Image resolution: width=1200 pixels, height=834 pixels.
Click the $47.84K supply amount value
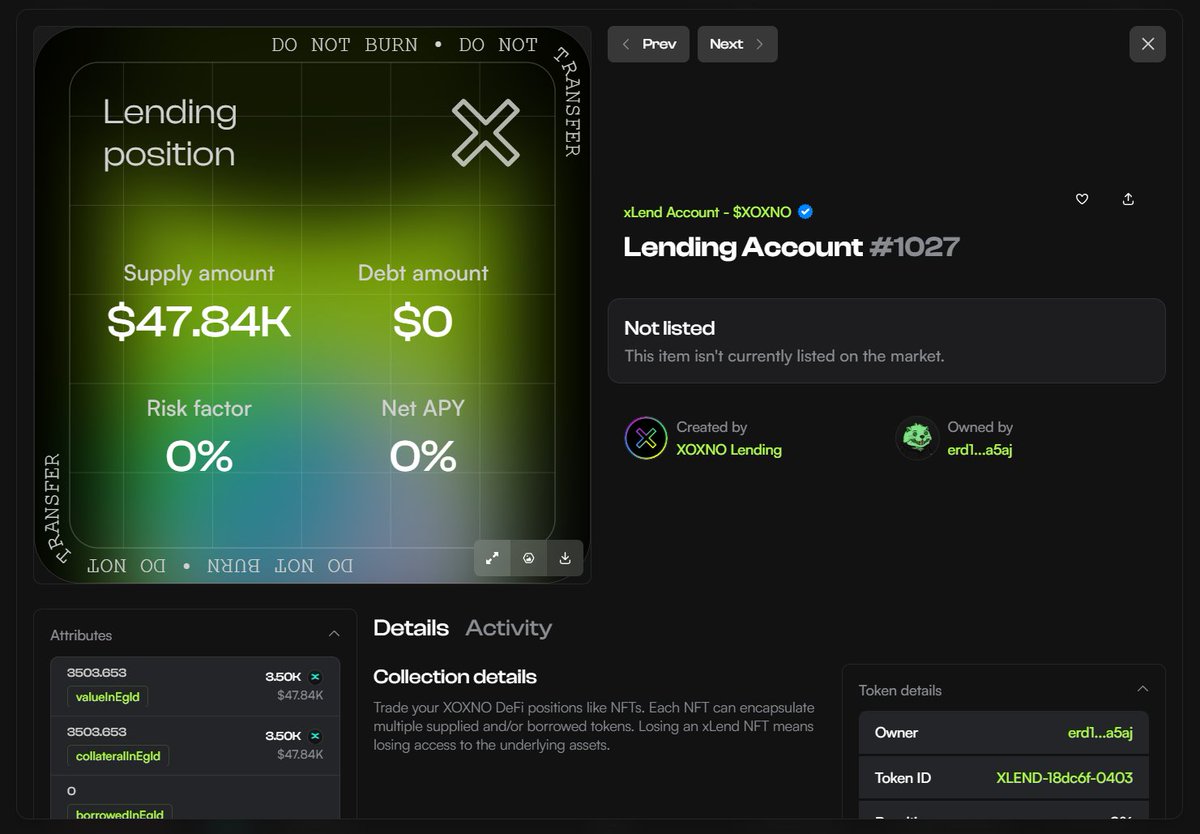pos(199,322)
